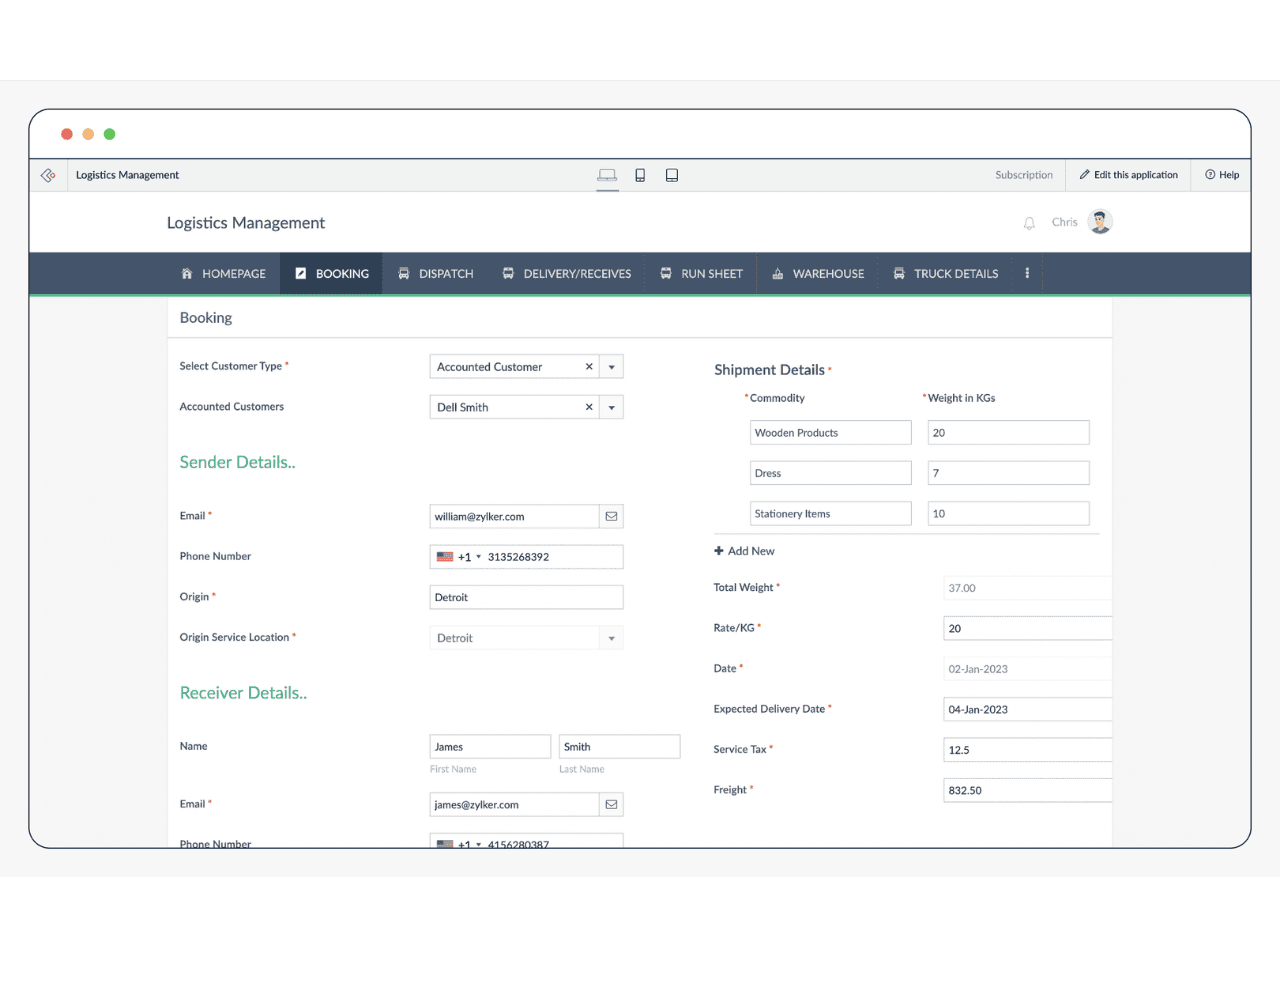Navigate to the Truck Details tab

click(x=945, y=273)
